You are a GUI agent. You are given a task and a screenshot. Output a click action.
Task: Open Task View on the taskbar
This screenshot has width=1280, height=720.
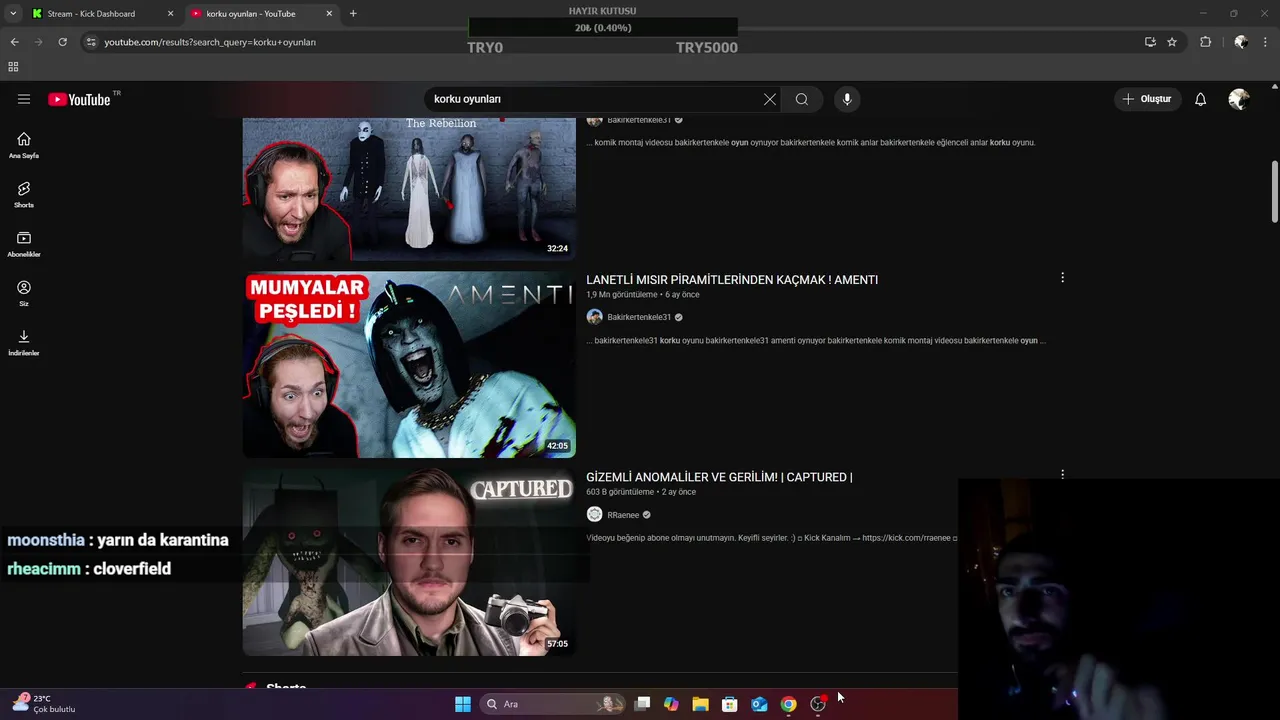(x=643, y=704)
